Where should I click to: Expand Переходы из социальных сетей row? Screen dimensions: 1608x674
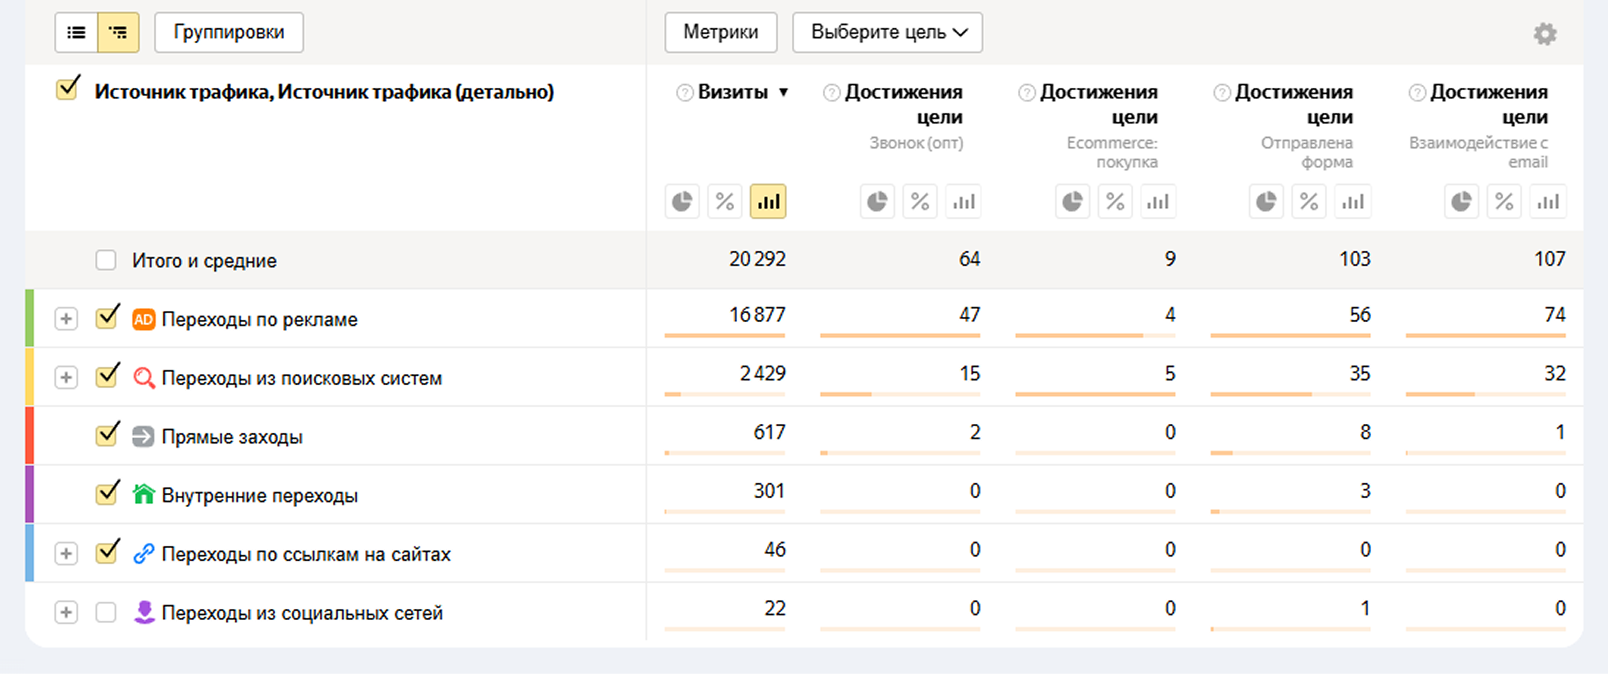[x=66, y=612]
